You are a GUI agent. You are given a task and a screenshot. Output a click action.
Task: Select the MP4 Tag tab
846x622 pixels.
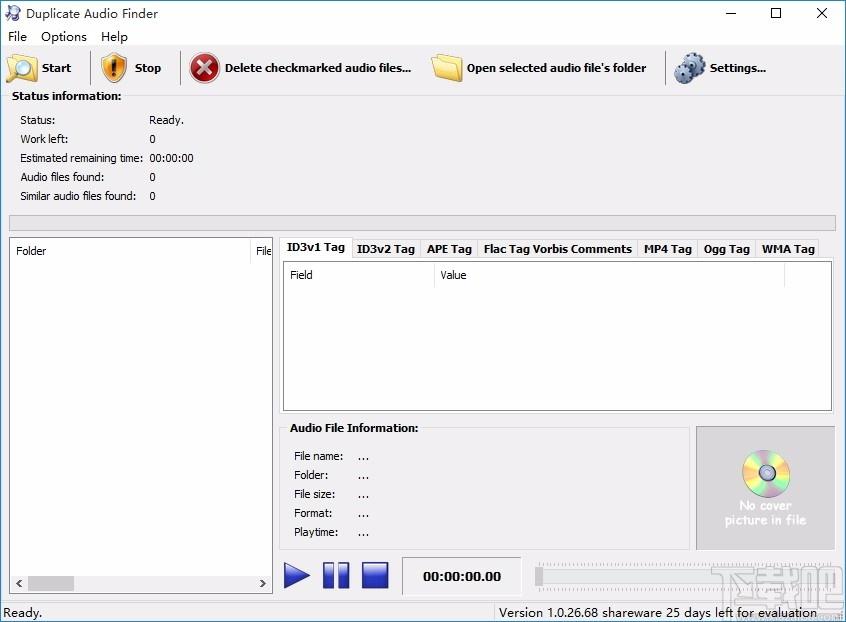(x=667, y=249)
